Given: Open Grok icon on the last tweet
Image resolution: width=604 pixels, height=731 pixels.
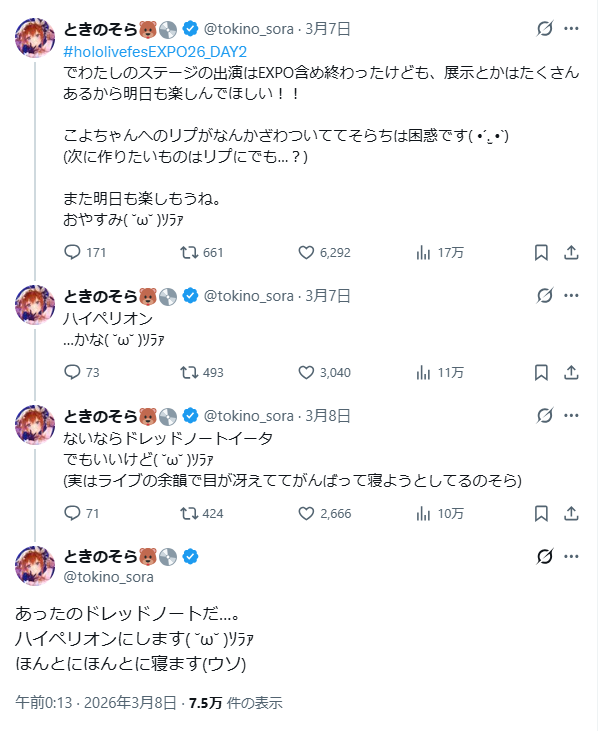Looking at the screenshot, I should [545, 557].
